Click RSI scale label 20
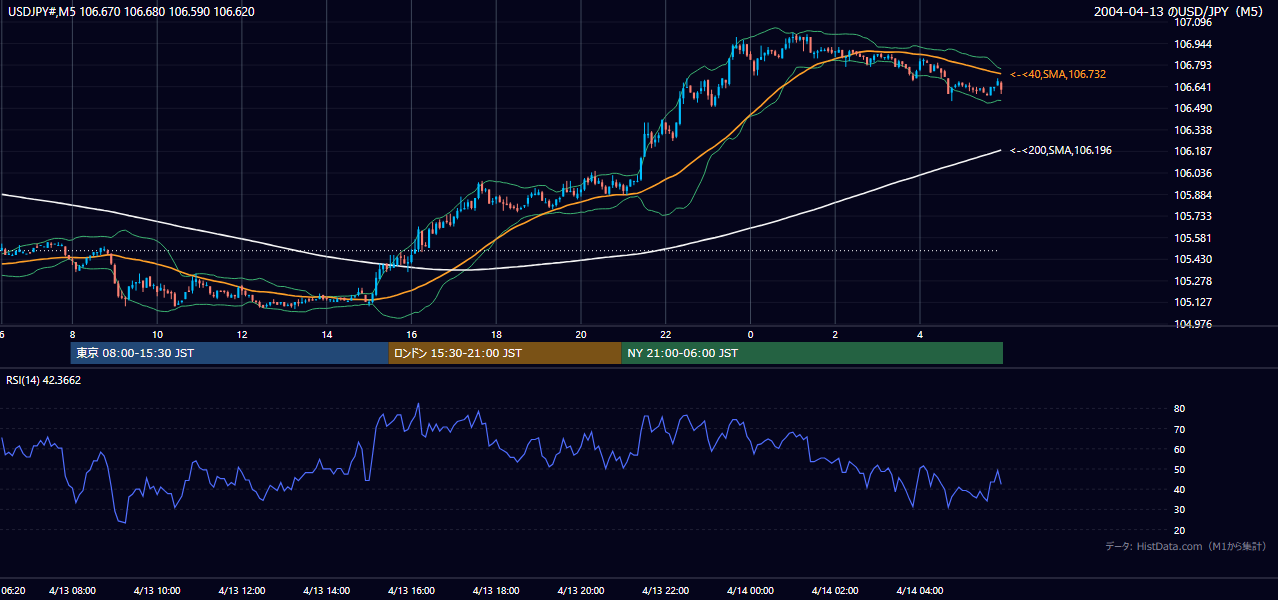Screen dimensions: 1278x600 click(x=1179, y=530)
